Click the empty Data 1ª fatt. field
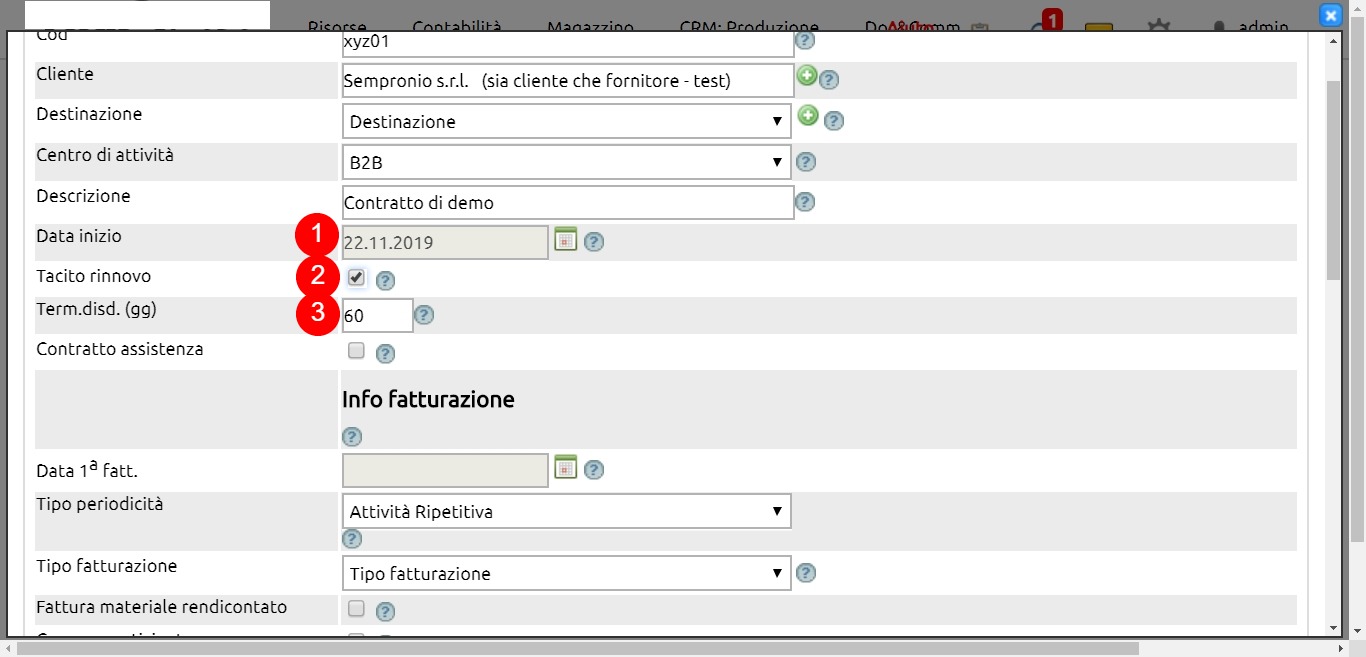Image resolution: width=1366 pixels, height=657 pixels. pyautogui.click(x=445, y=469)
